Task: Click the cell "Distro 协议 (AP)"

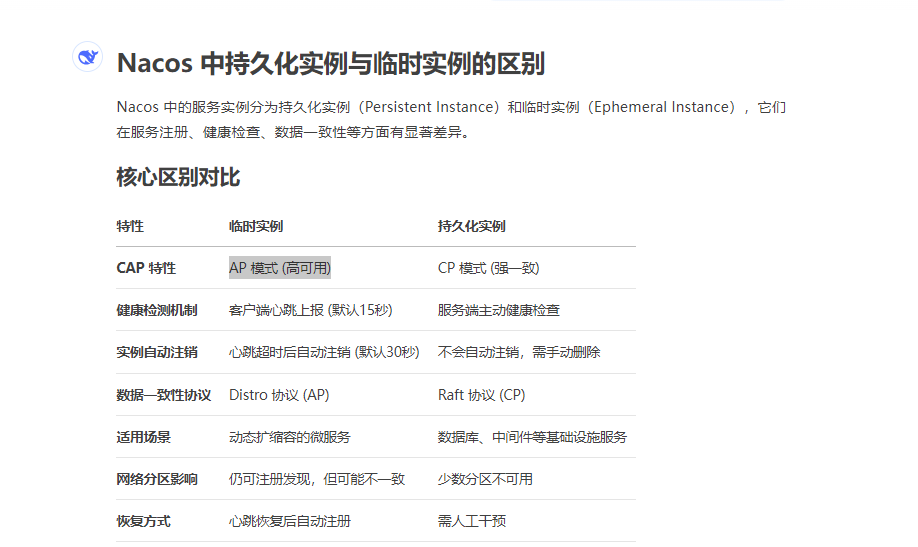Action: click(x=279, y=395)
